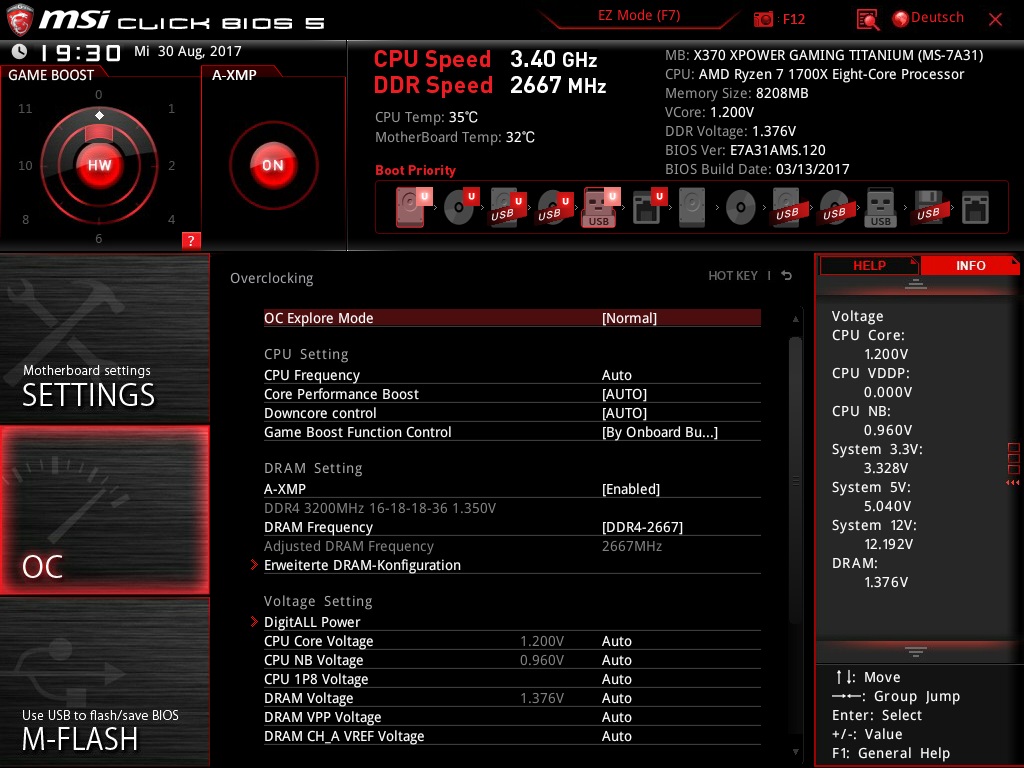Open the A-XMP [Enabled] setting in list
Screen dimensions: 1024x768
512,489
